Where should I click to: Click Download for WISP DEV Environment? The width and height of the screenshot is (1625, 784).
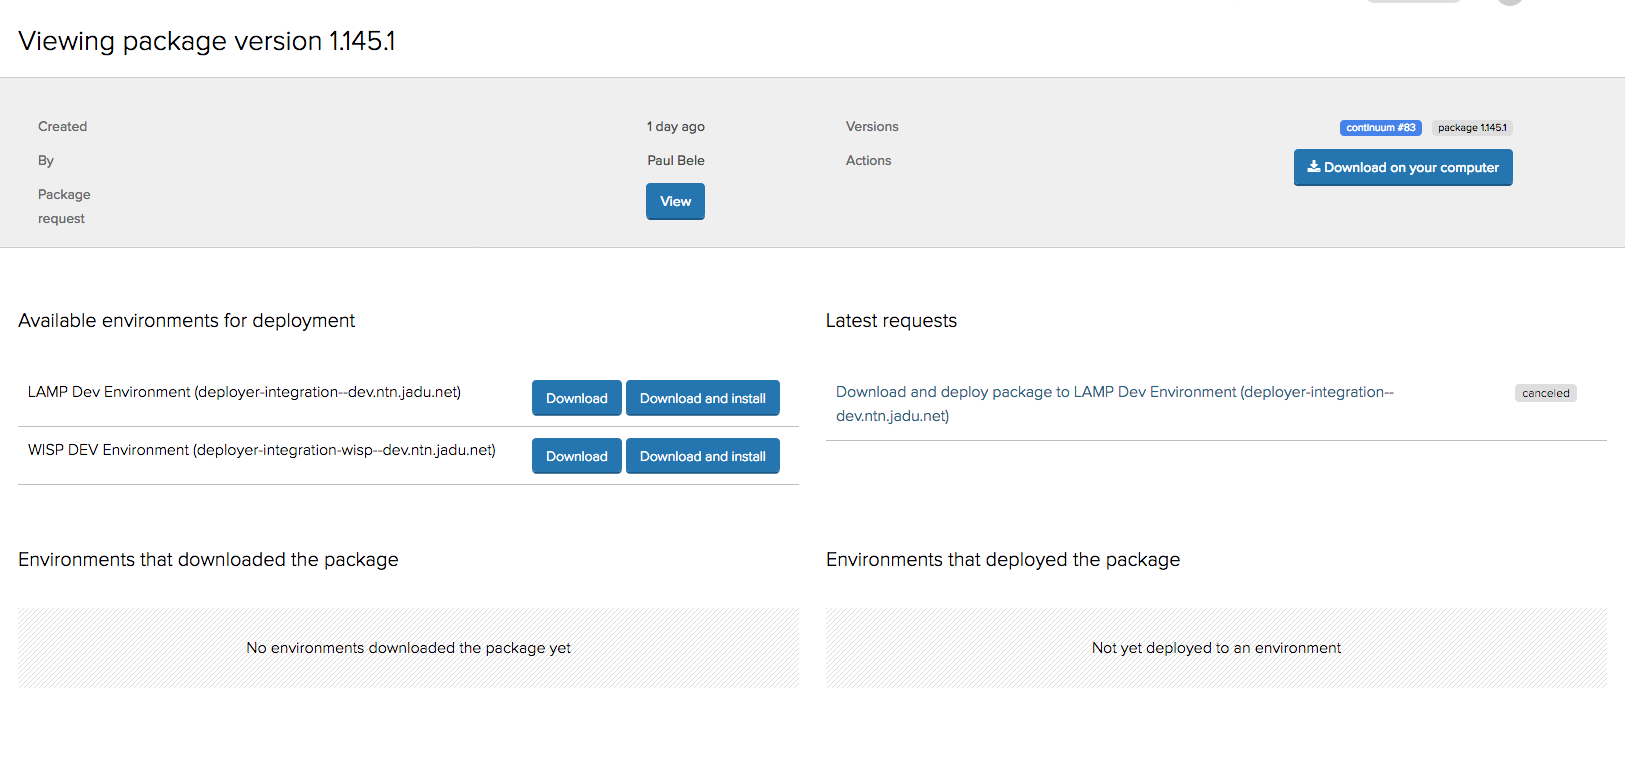coord(577,456)
